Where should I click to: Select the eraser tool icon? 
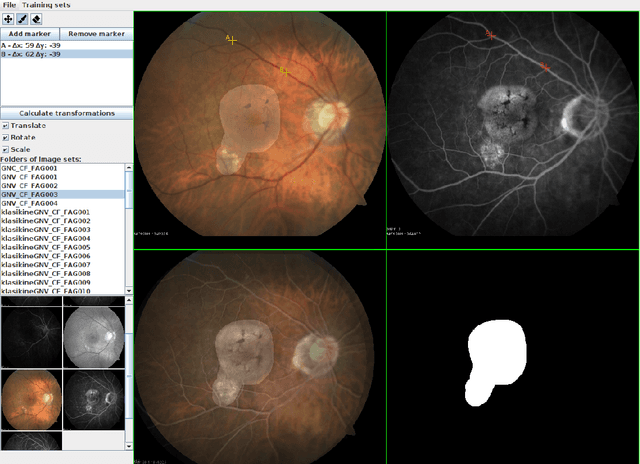[x=37, y=18]
